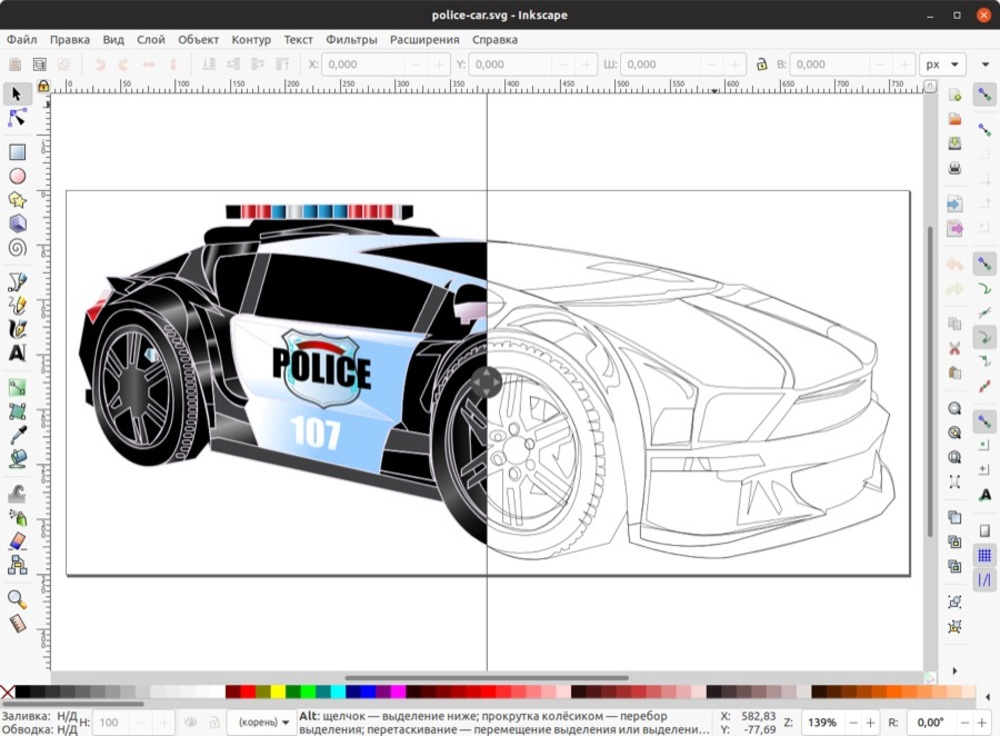Click the remove-color X in palette
Image resolution: width=1000 pixels, height=736 pixels.
click(x=7, y=693)
